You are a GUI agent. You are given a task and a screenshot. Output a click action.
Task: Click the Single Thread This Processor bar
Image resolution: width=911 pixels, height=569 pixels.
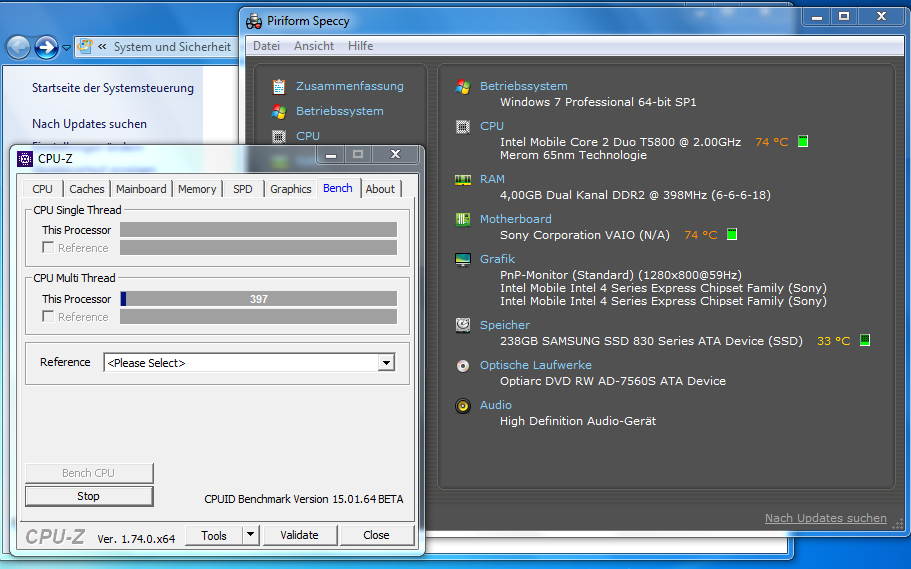[x=259, y=230]
